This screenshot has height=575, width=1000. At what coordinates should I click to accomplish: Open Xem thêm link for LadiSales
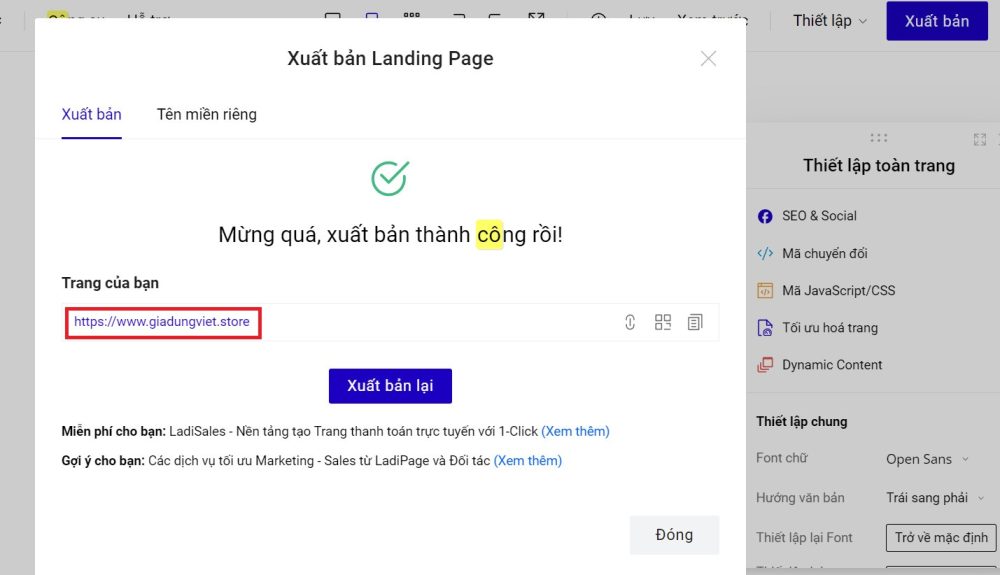point(575,432)
